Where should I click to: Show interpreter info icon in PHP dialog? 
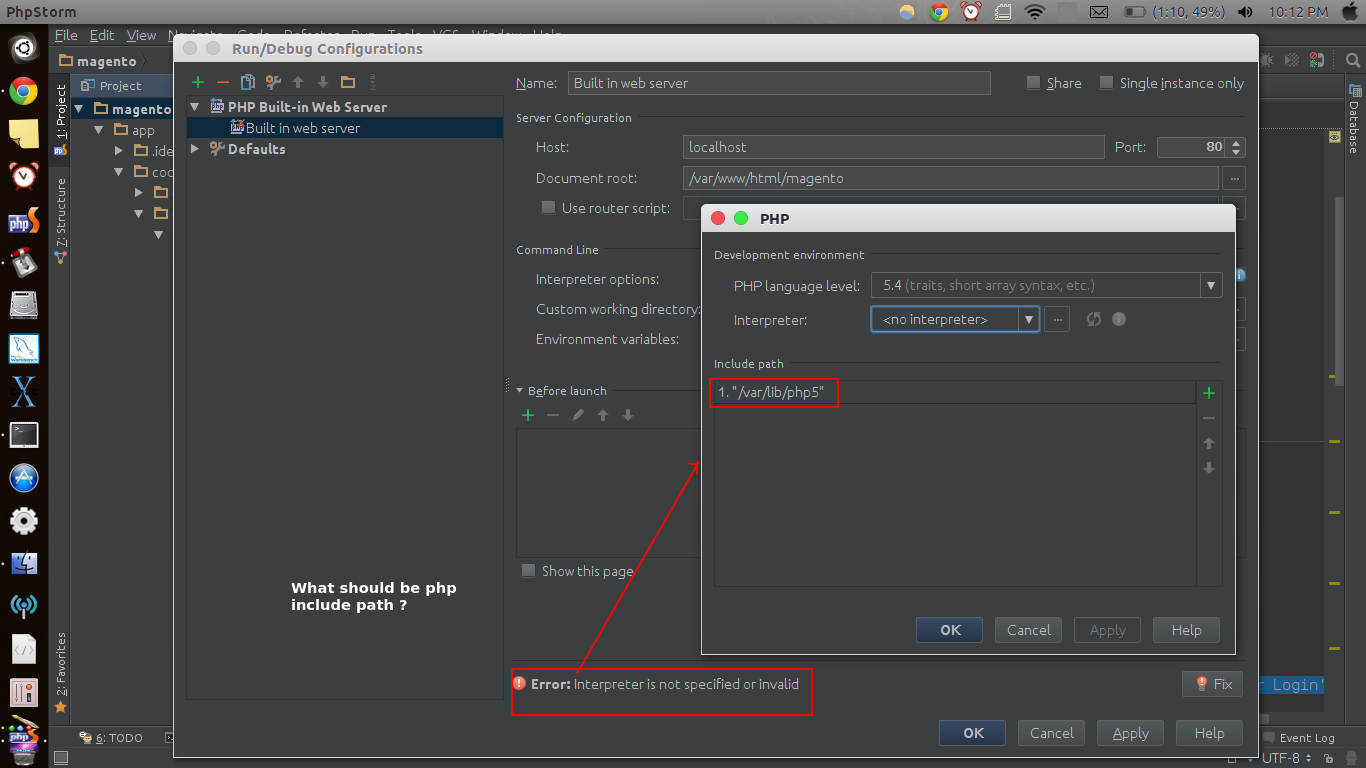(x=1119, y=319)
